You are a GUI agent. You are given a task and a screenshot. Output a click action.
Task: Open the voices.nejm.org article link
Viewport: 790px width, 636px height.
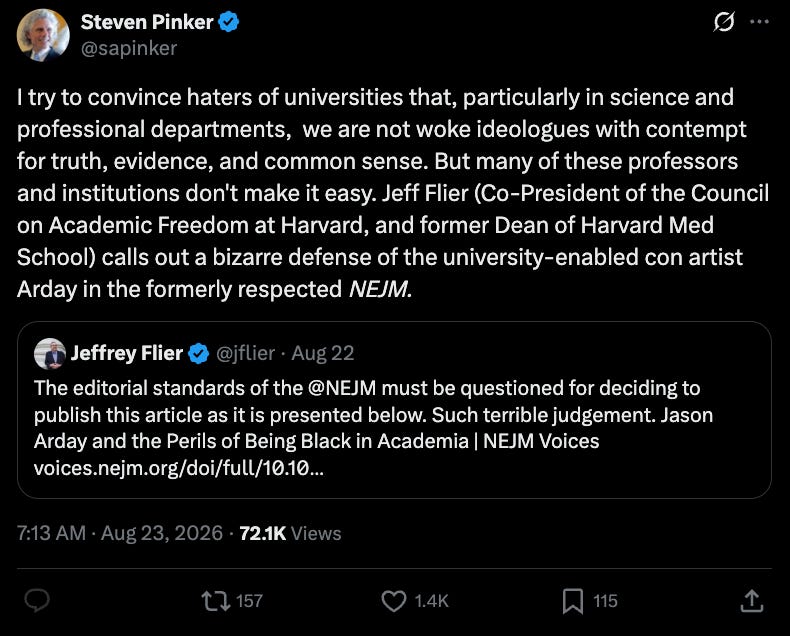pyautogui.click(x=179, y=468)
